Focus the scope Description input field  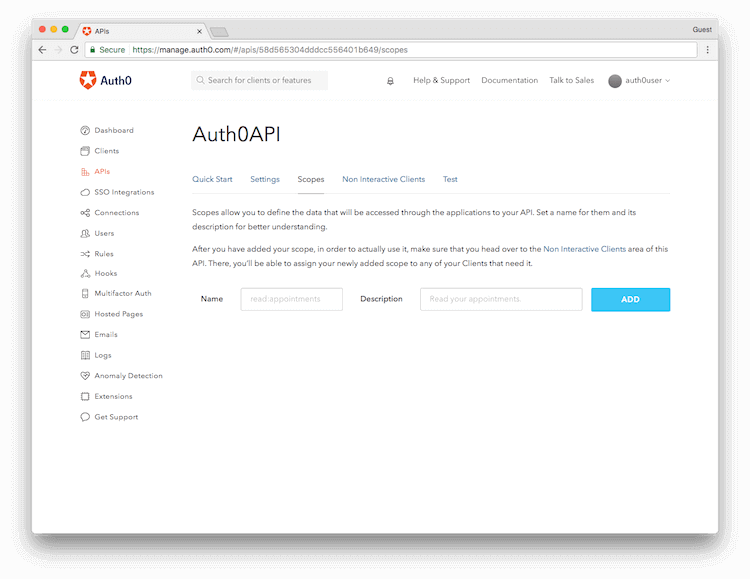coord(501,300)
